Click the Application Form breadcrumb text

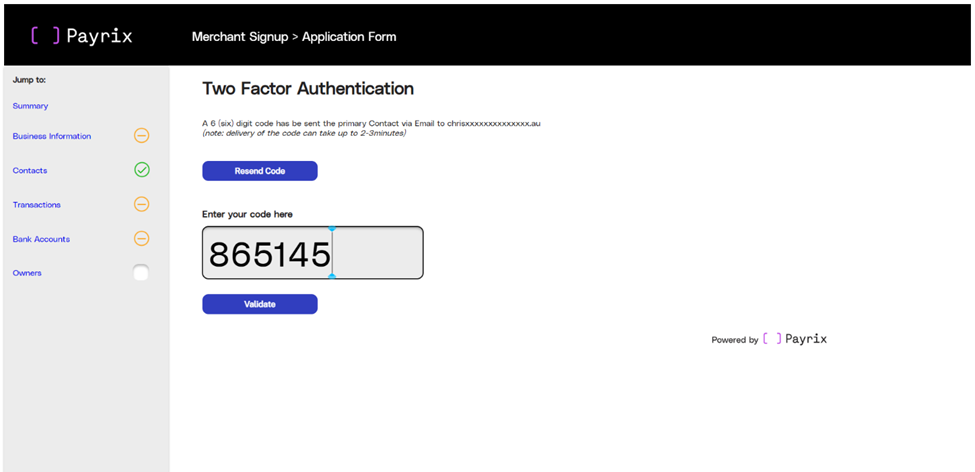point(349,37)
